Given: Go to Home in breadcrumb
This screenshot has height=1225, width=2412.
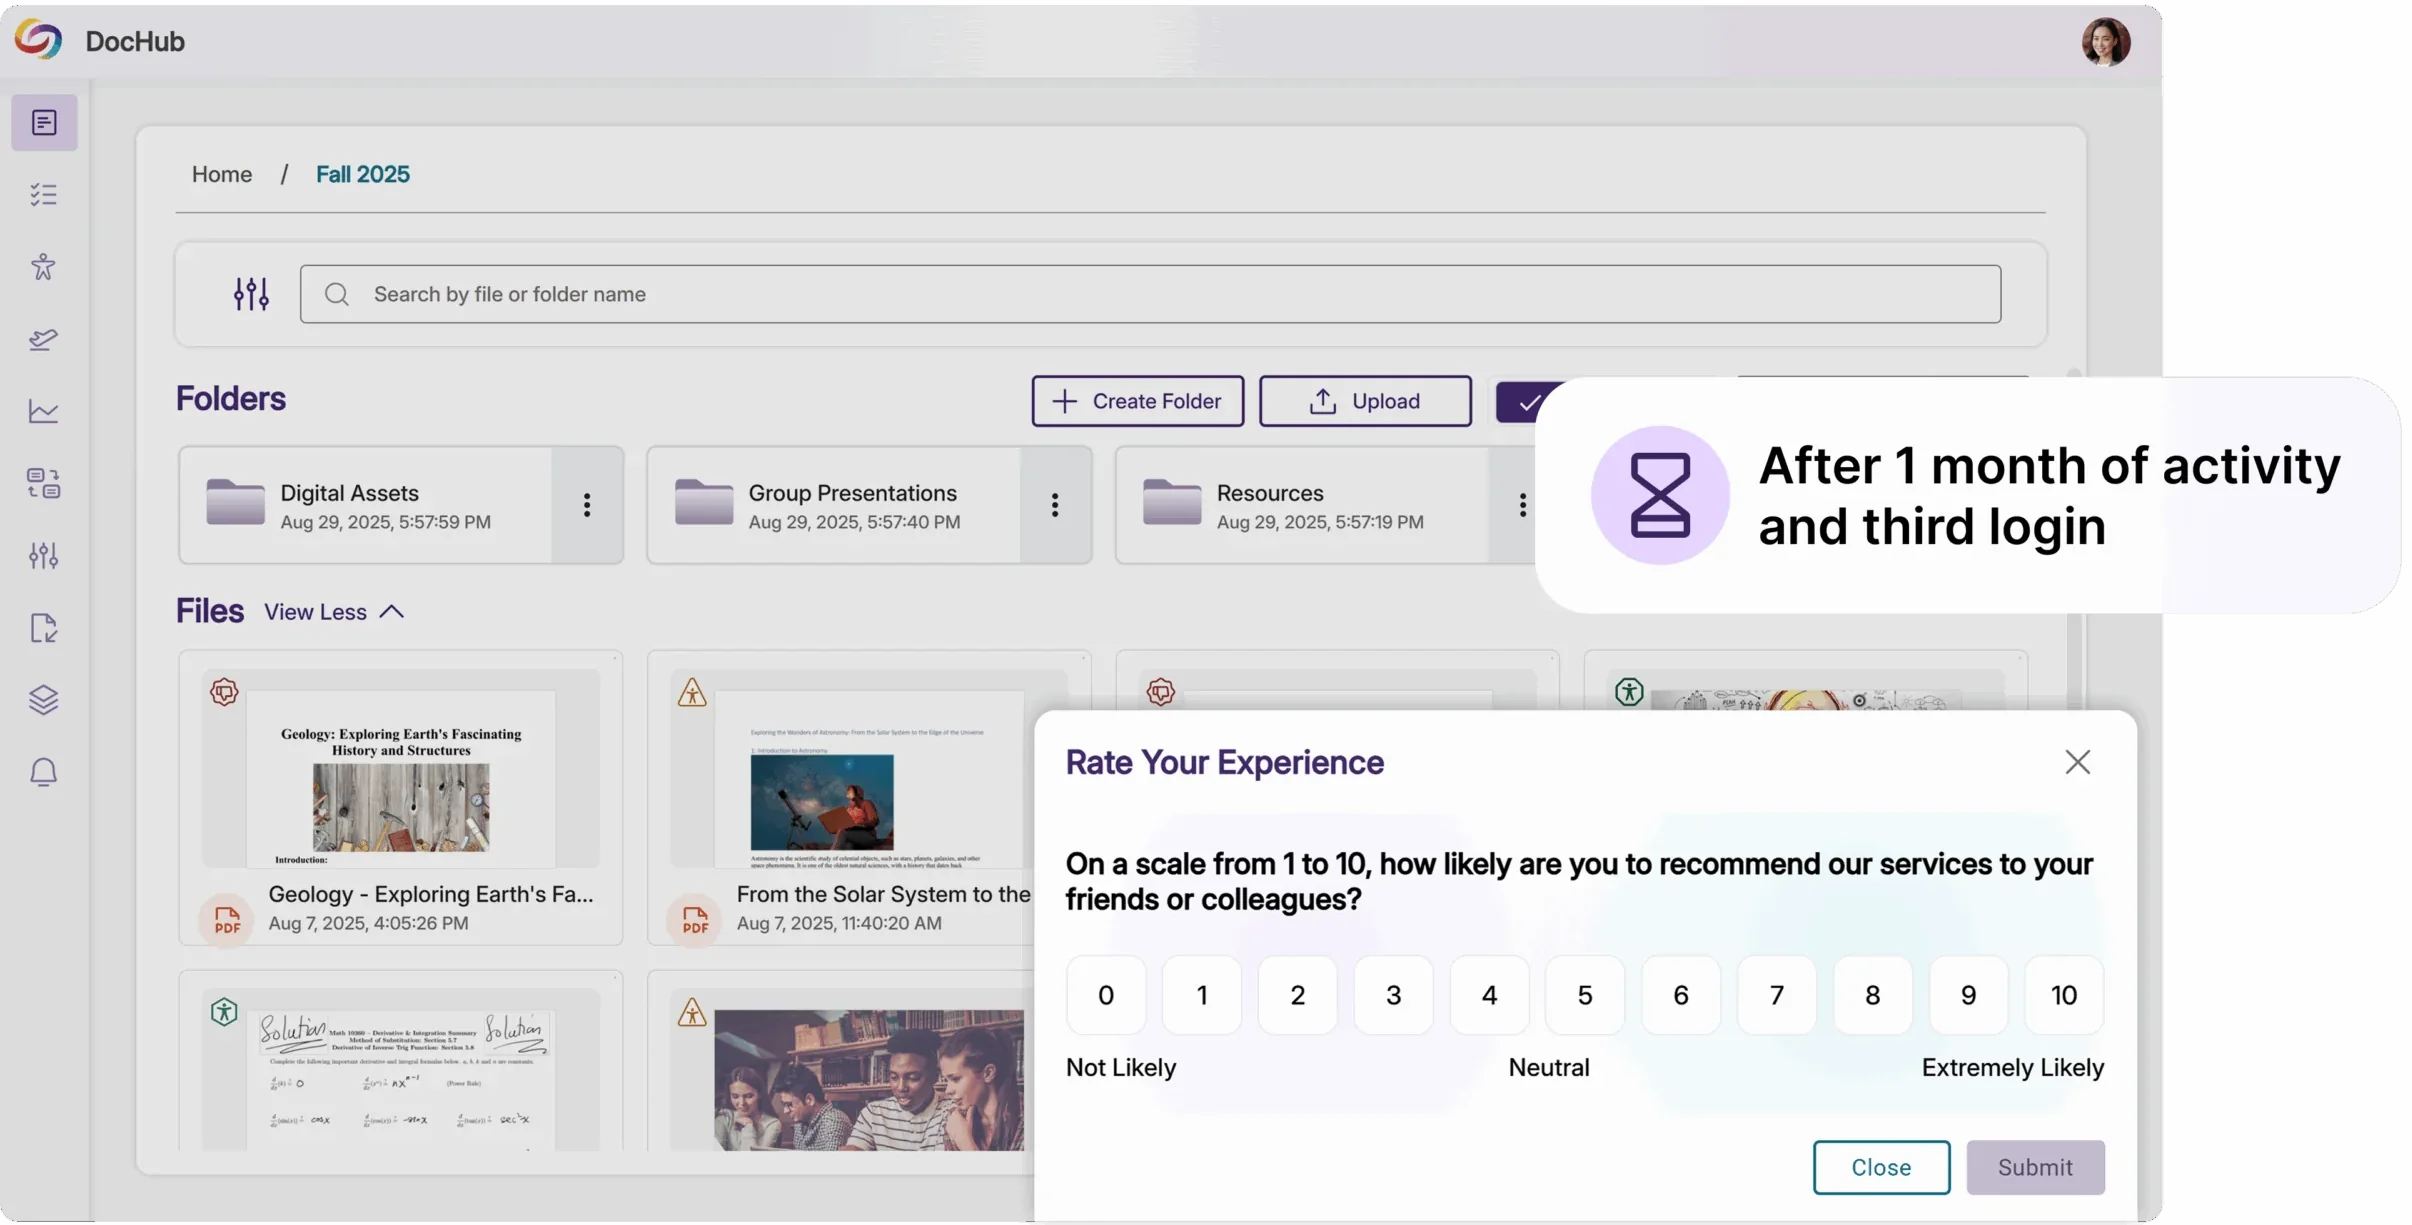Looking at the screenshot, I should [x=222, y=174].
